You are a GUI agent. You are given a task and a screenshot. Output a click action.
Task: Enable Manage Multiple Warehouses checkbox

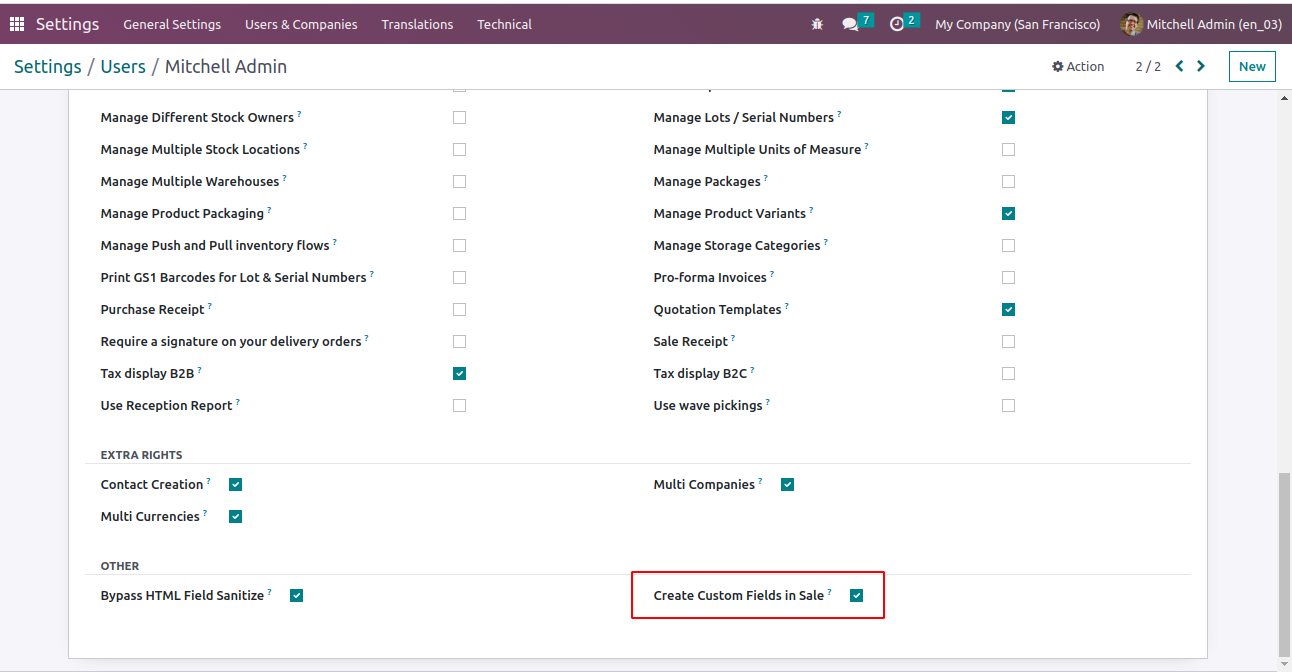459,182
